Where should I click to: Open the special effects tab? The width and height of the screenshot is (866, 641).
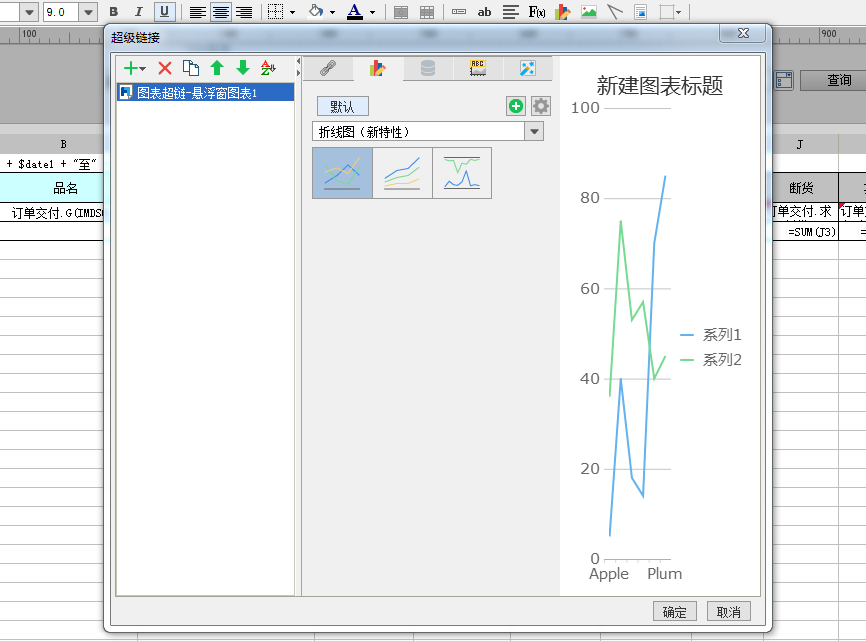527,68
